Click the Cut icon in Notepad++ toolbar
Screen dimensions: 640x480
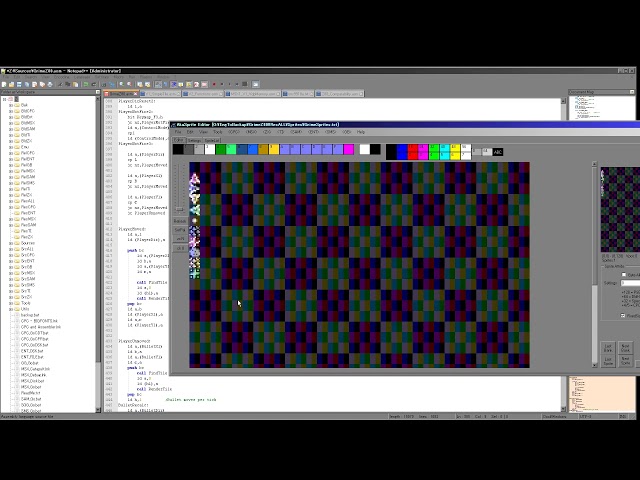(x=60, y=84)
